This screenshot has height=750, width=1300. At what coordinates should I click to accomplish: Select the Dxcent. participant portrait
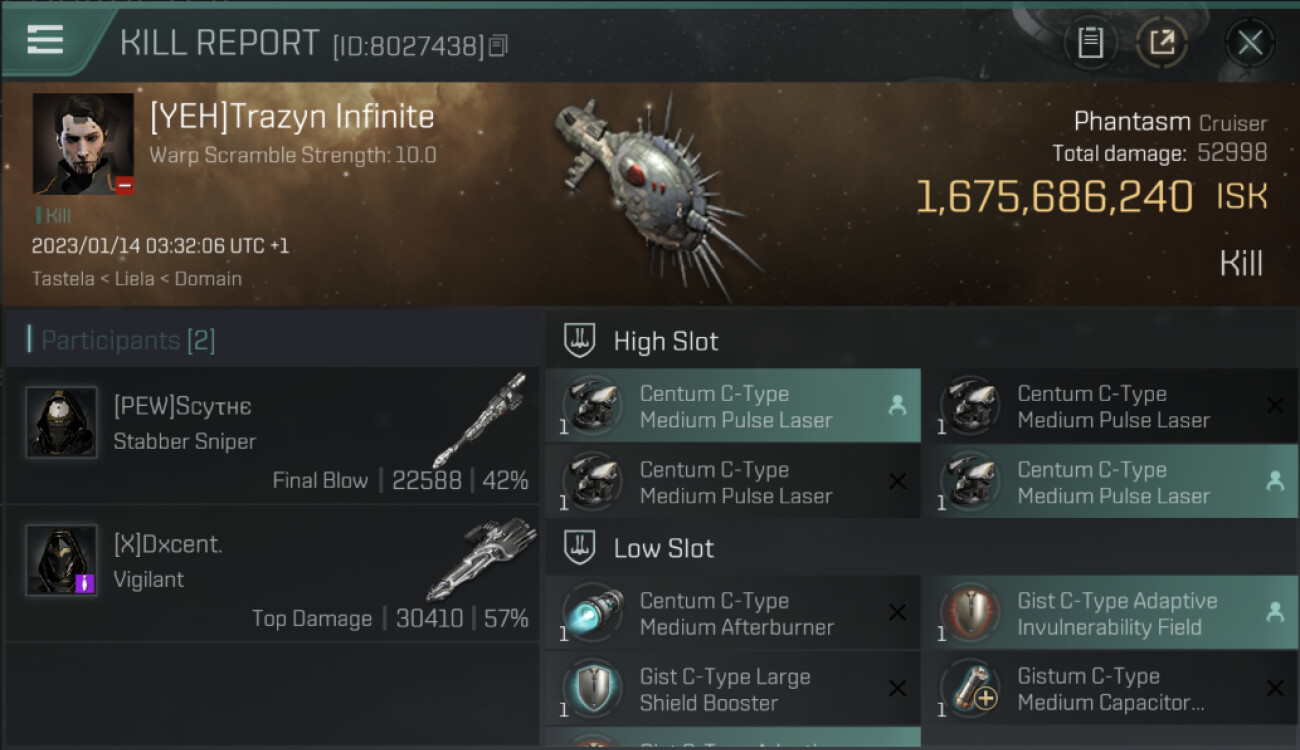coord(62,559)
